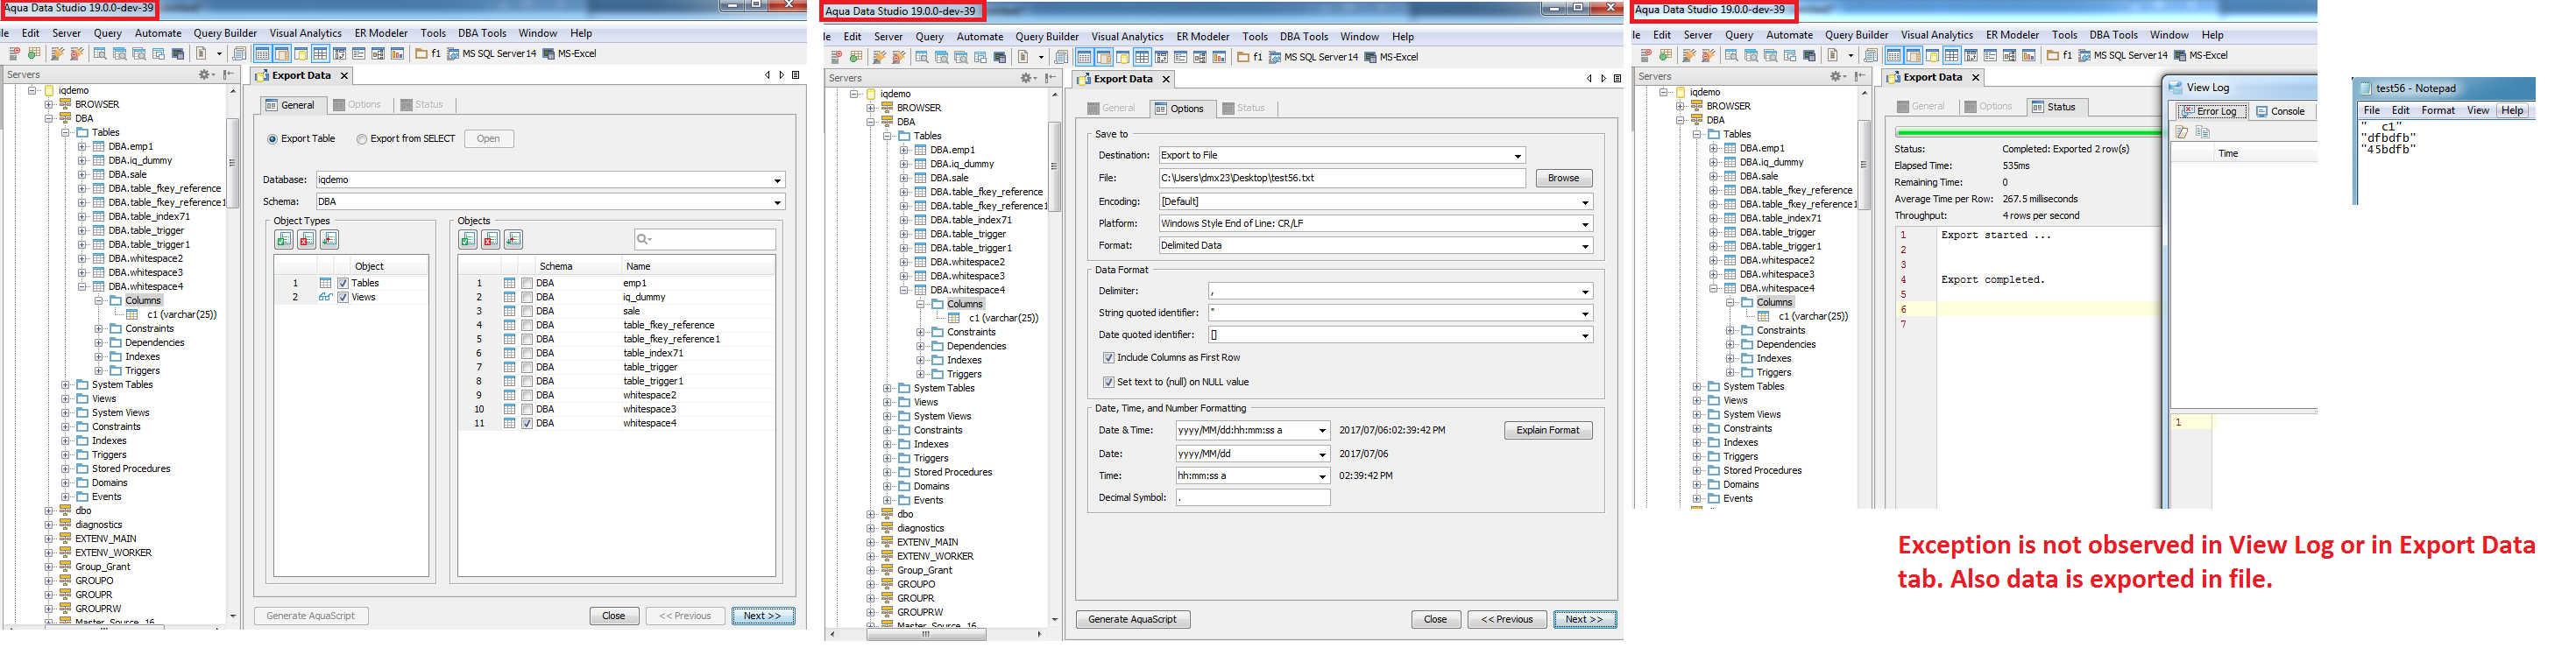
Task: Click the check-all icon under Object Types
Action: tap(285, 240)
